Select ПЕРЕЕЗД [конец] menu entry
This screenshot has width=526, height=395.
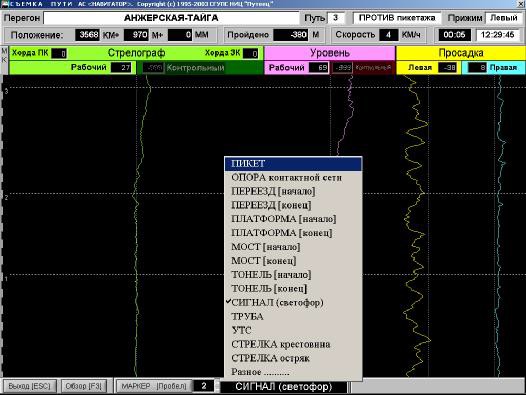point(293,205)
